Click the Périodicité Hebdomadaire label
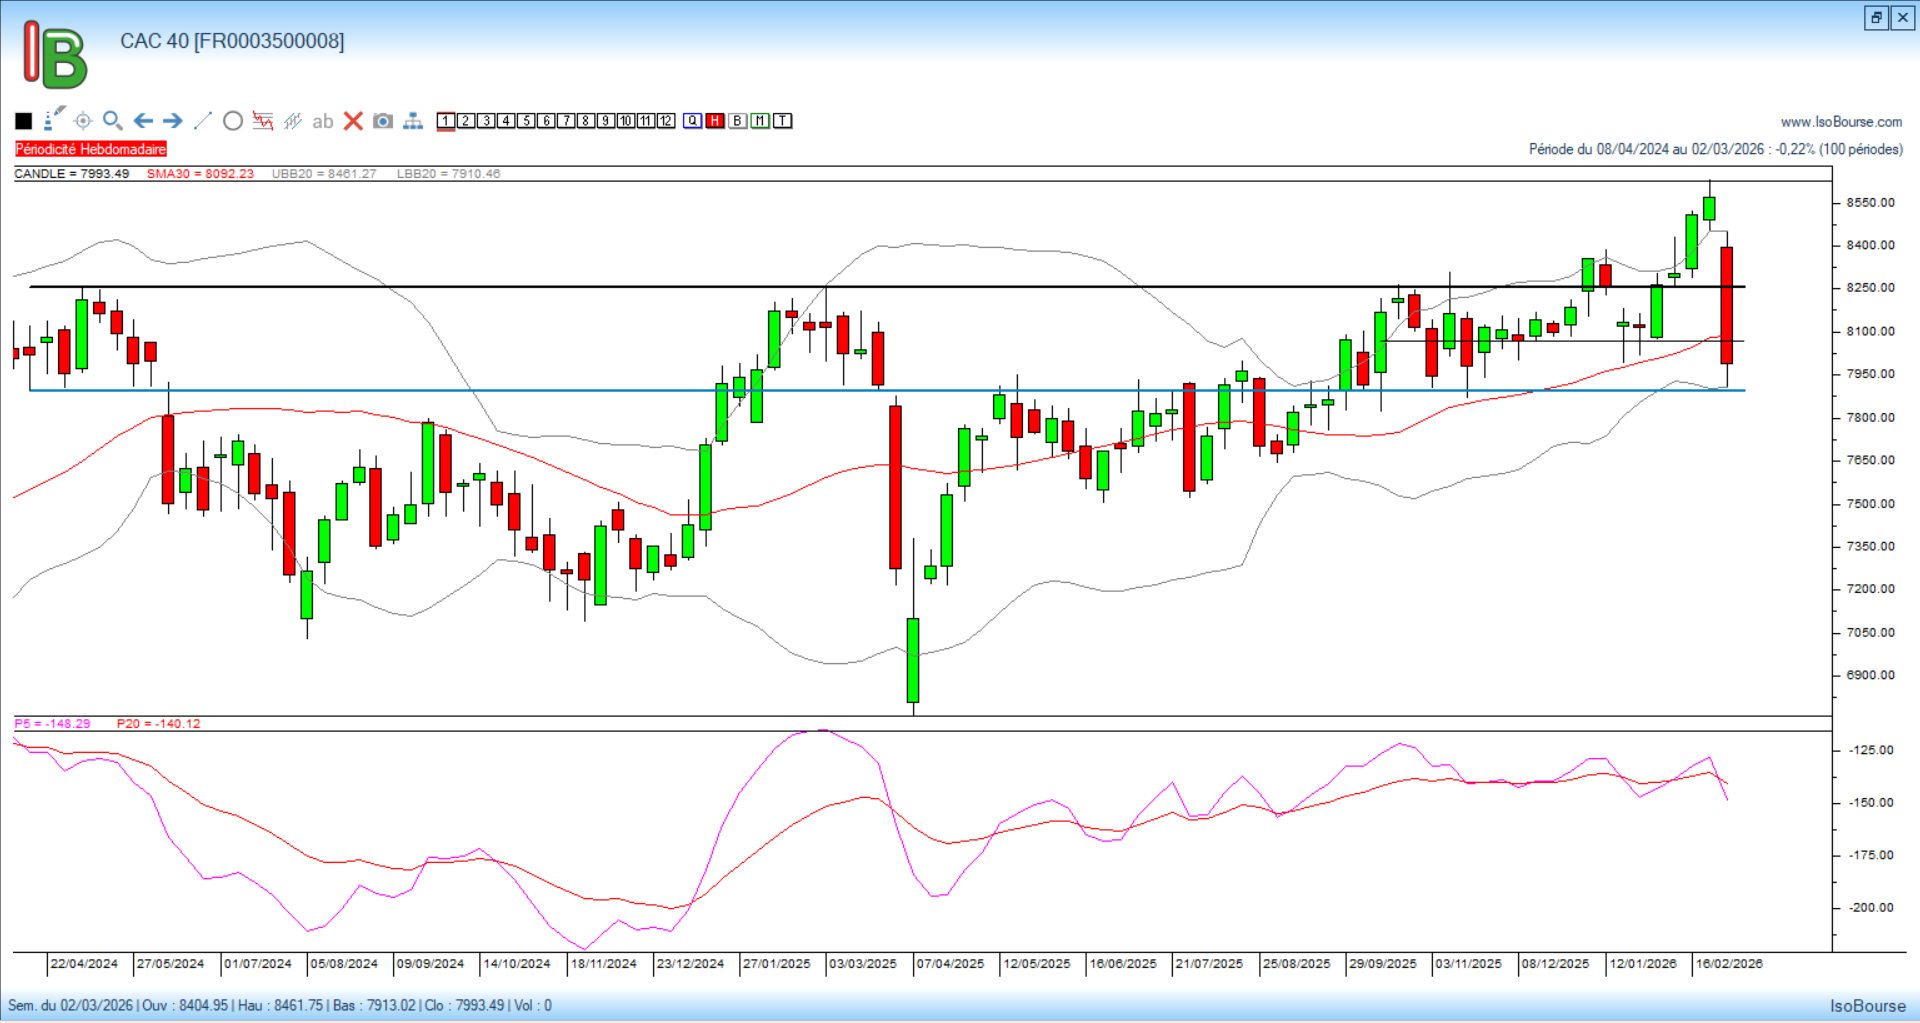 [x=91, y=149]
